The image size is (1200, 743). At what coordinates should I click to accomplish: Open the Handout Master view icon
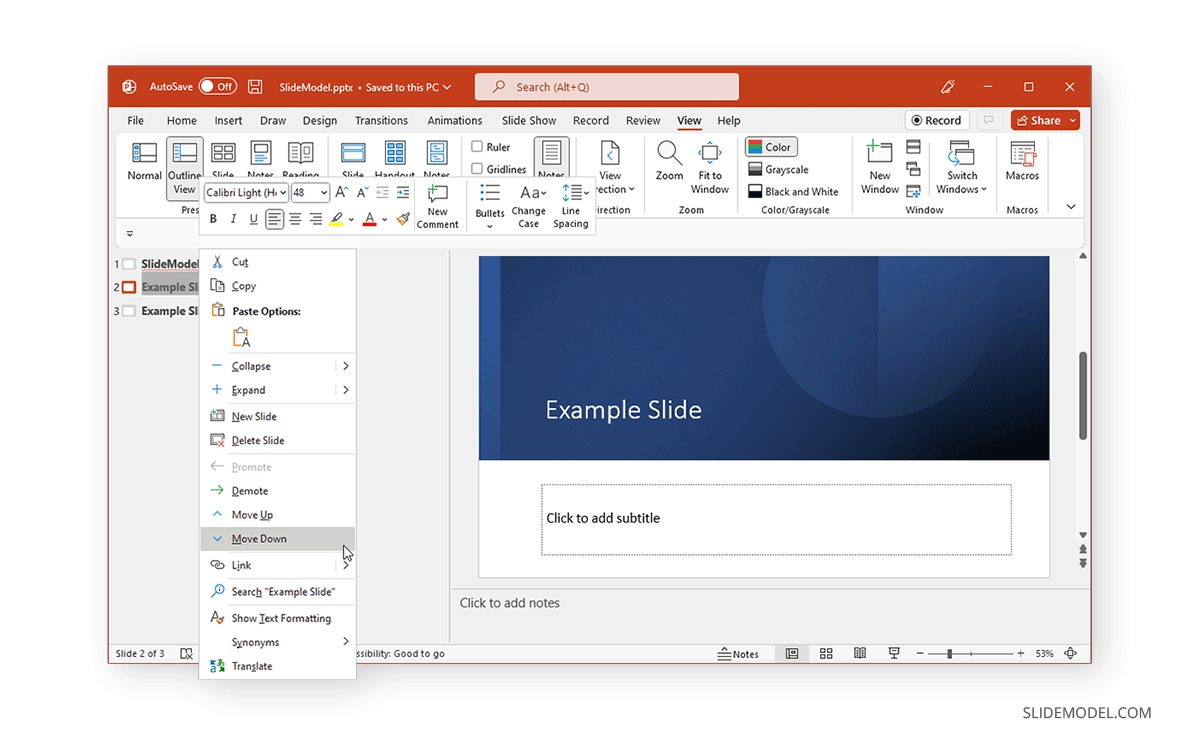coord(395,152)
